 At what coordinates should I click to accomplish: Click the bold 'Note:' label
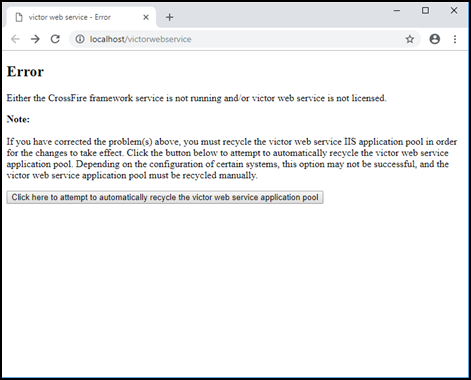pyautogui.click(x=18, y=119)
